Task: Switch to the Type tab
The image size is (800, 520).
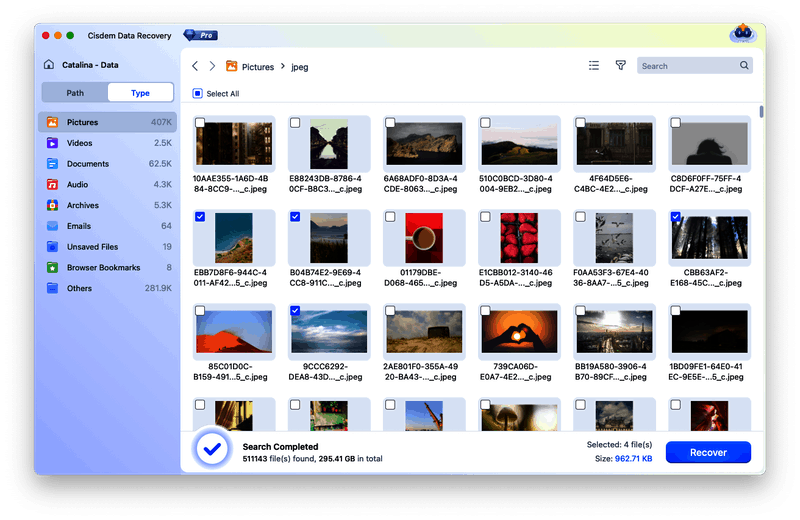Action: pos(140,93)
